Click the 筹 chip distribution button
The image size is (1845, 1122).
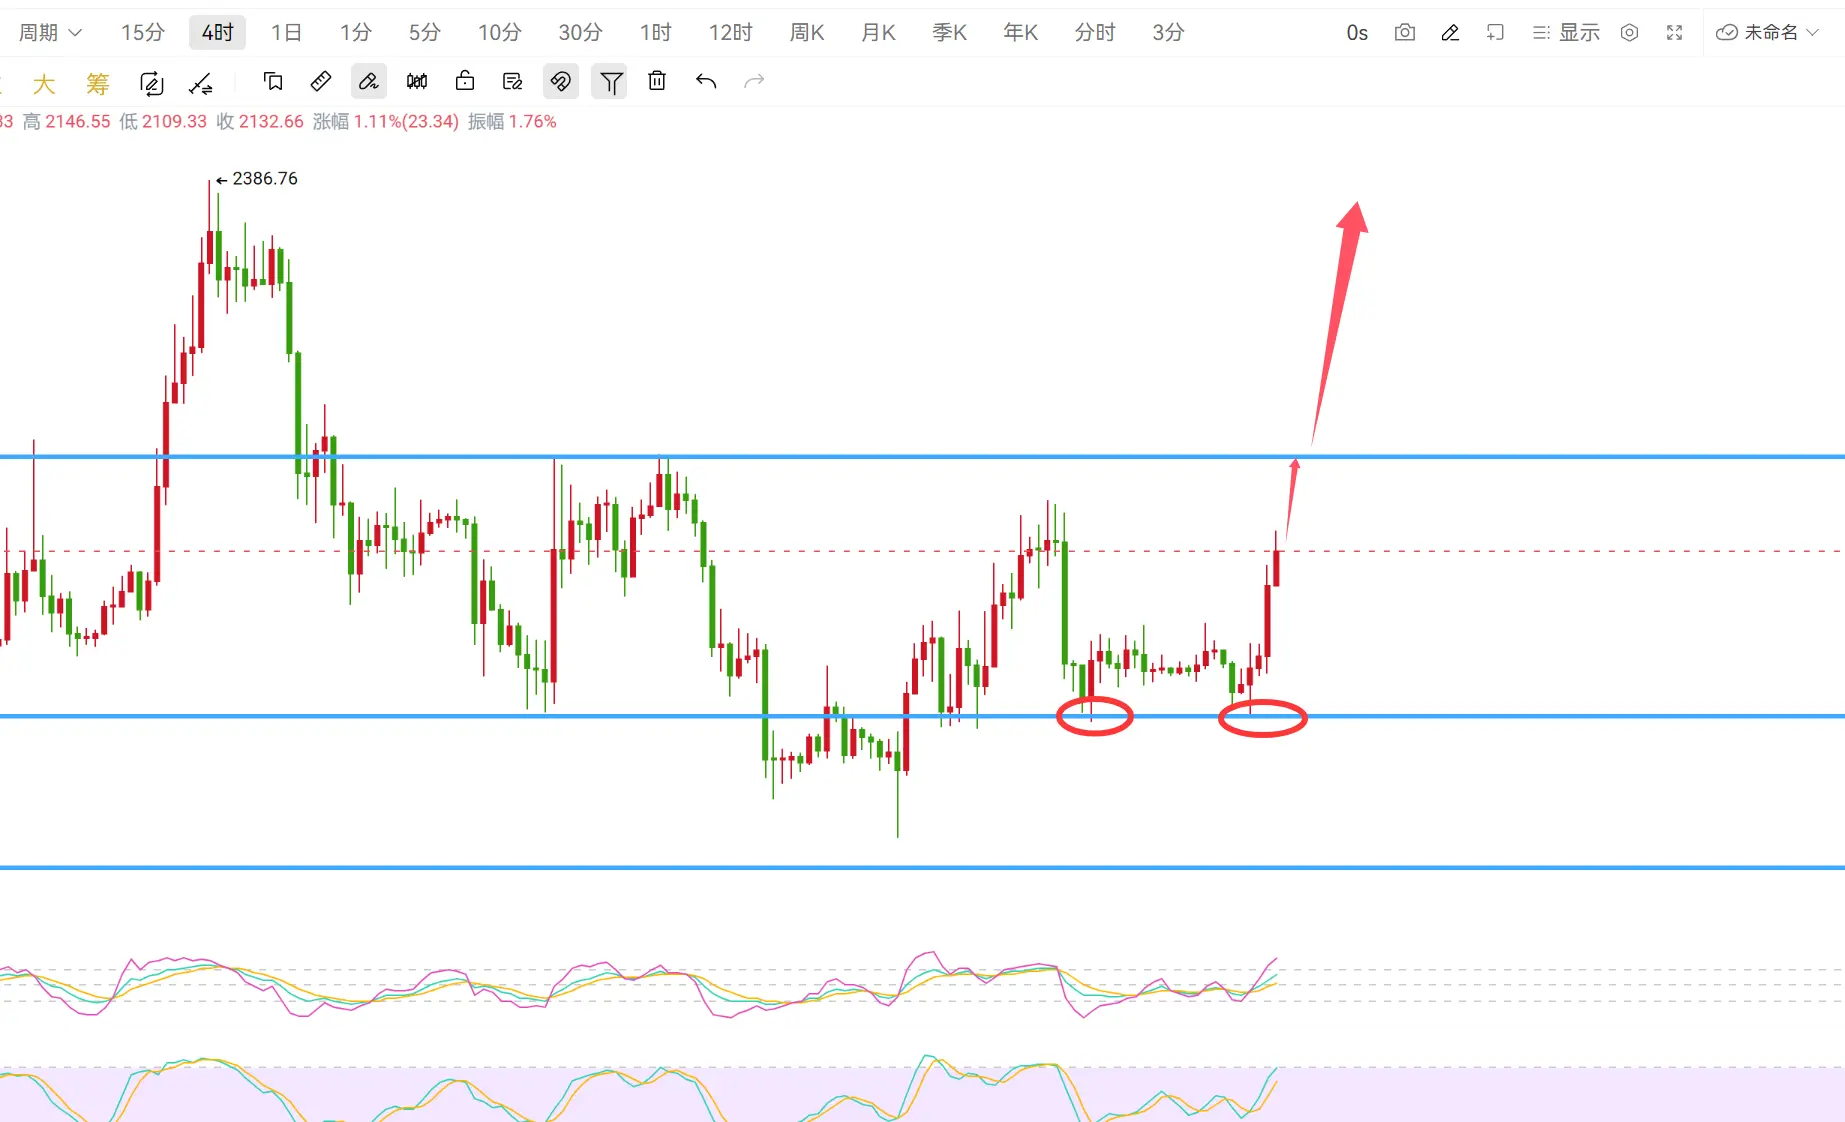pyautogui.click(x=97, y=83)
